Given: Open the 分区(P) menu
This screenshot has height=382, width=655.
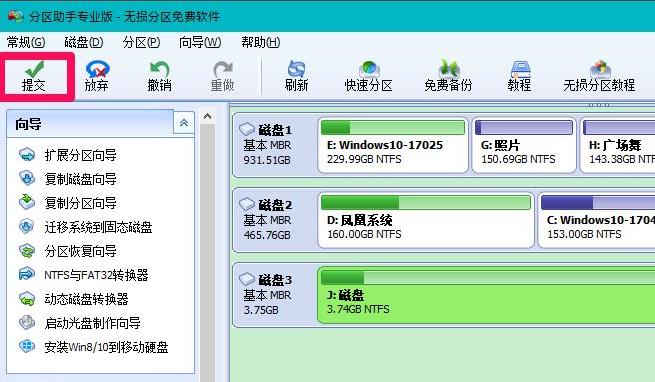Looking at the screenshot, I should pyautogui.click(x=141, y=42).
